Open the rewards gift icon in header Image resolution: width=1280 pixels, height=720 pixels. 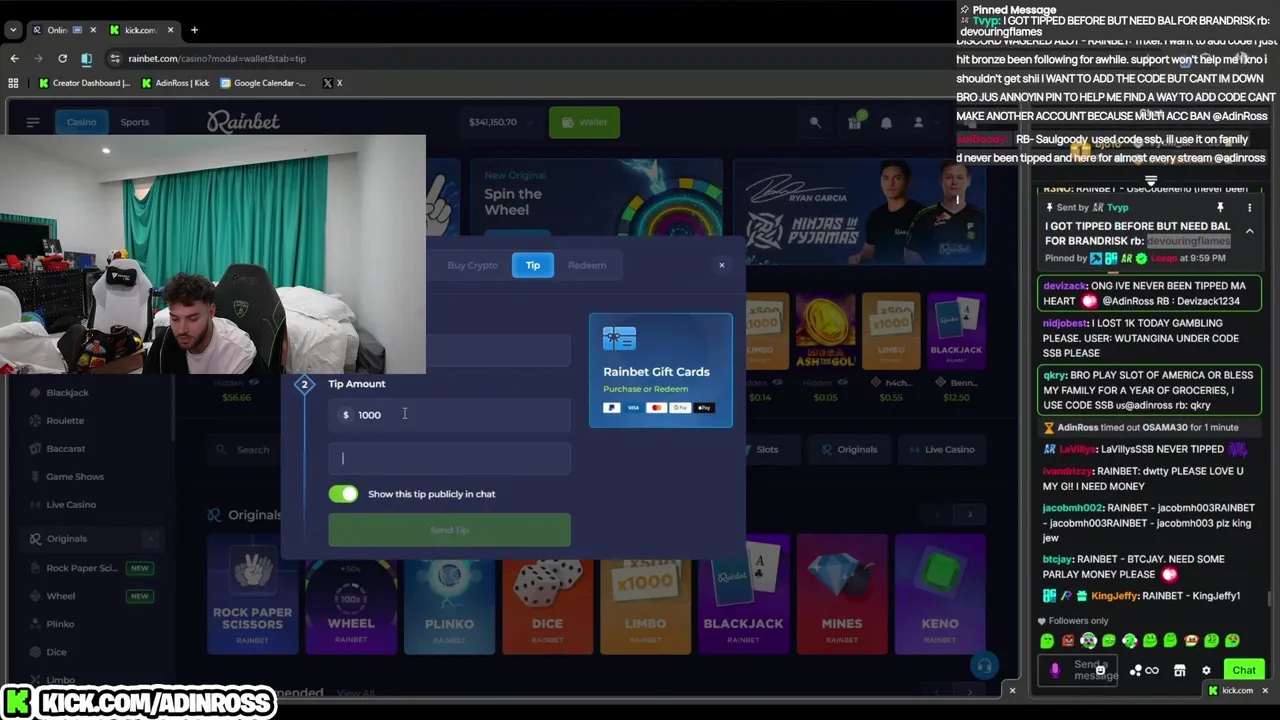854,122
